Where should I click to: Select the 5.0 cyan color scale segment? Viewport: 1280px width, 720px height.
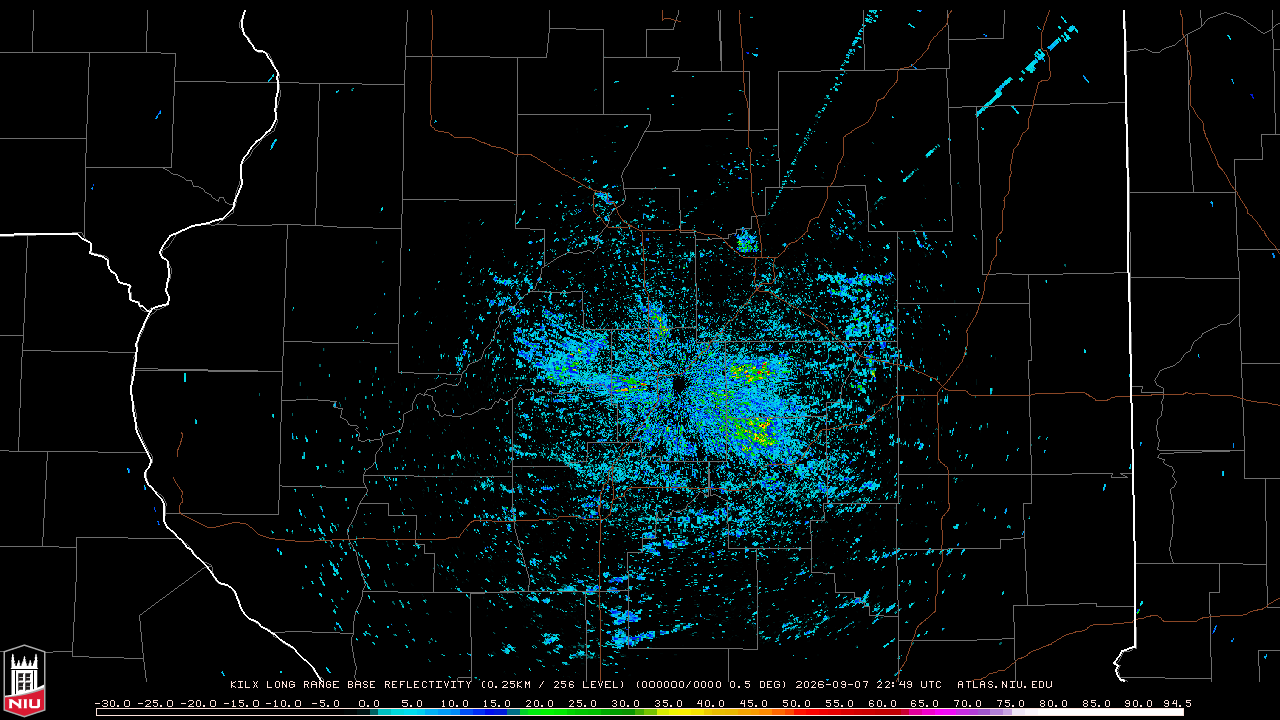click(x=411, y=712)
